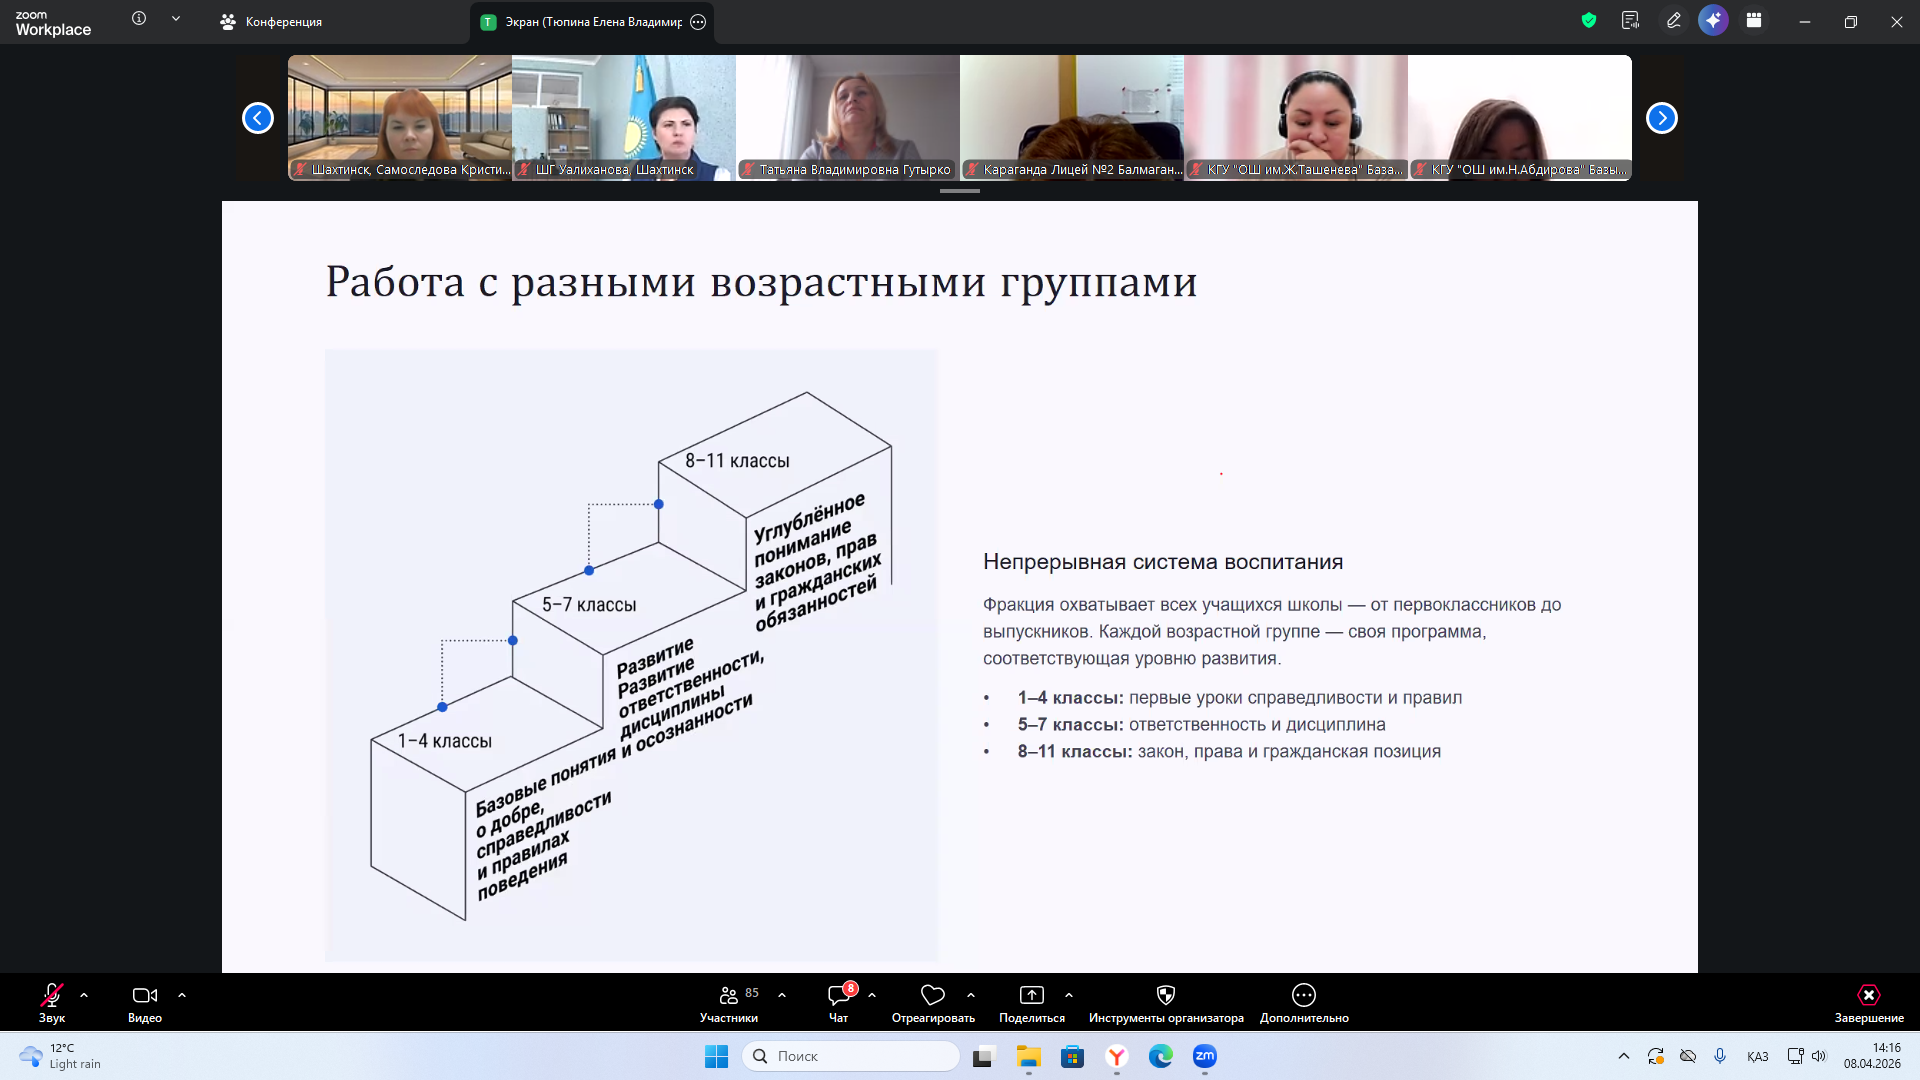Click Завершение end meeting button
Image resolution: width=1920 pixels, height=1080 pixels.
click(1868, 996)
